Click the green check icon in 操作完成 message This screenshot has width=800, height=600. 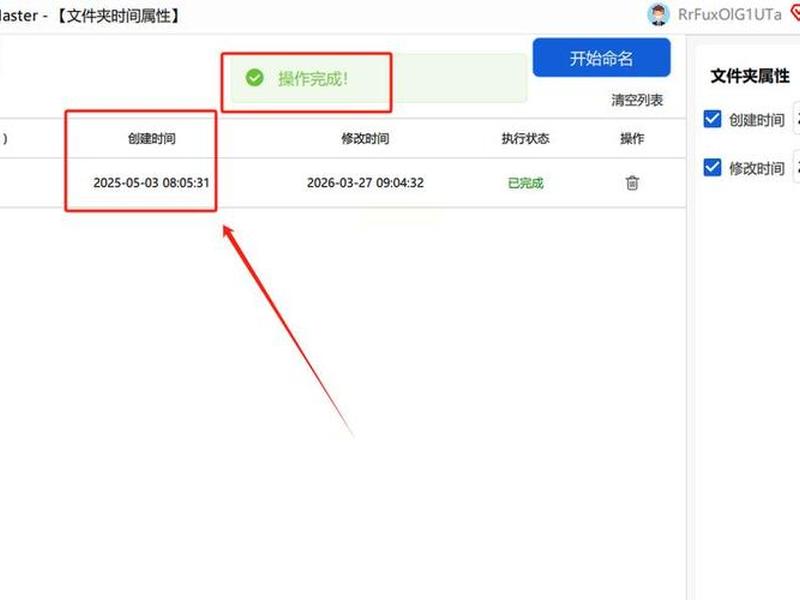tap(255, 78)
